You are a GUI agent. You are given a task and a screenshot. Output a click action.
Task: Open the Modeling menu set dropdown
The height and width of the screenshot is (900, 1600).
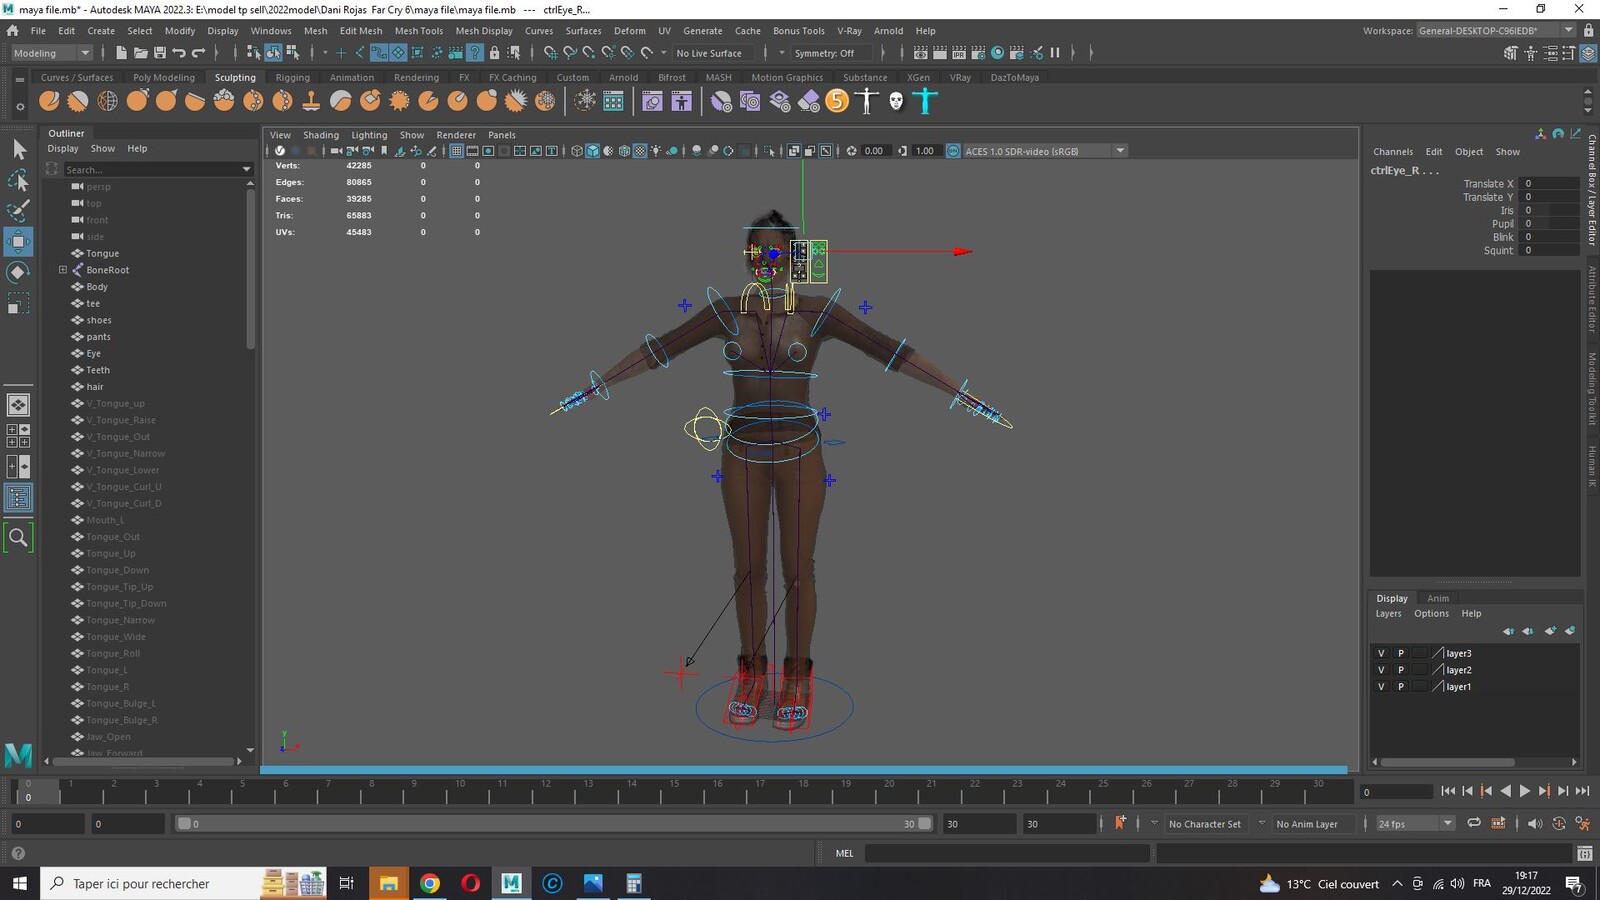51,53
